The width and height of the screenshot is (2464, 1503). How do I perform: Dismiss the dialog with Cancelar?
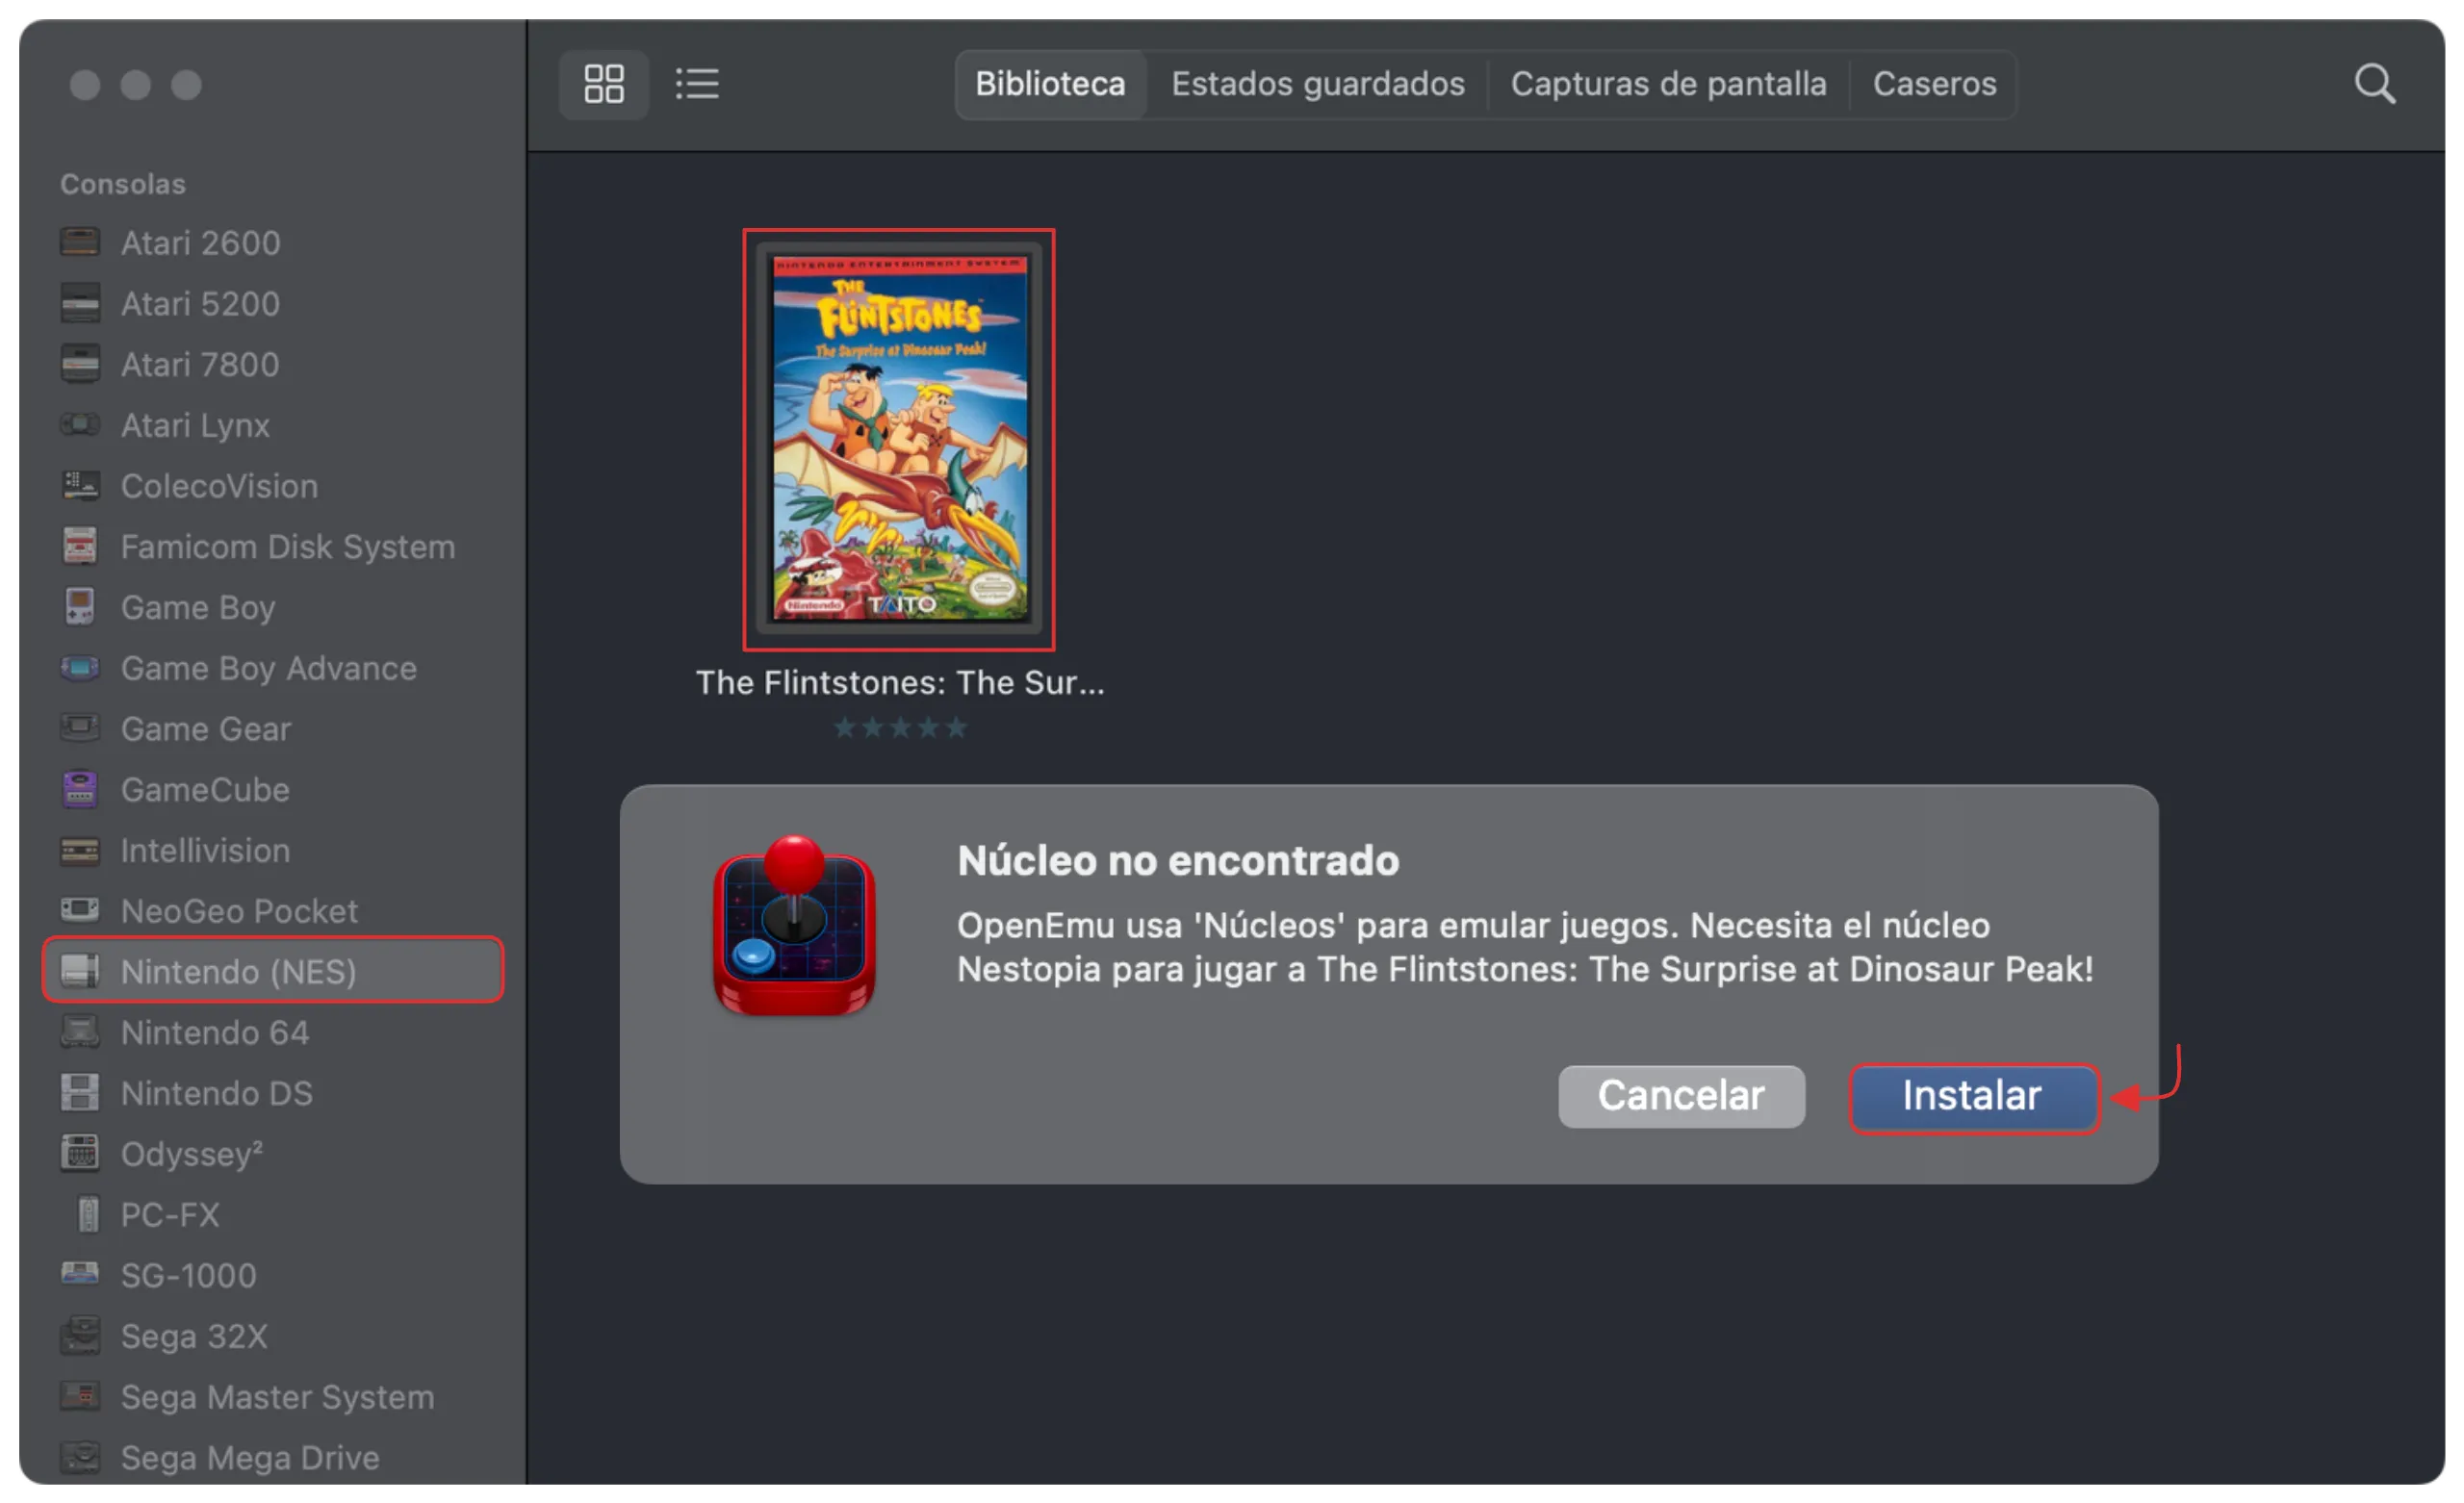(1681, 1096)
